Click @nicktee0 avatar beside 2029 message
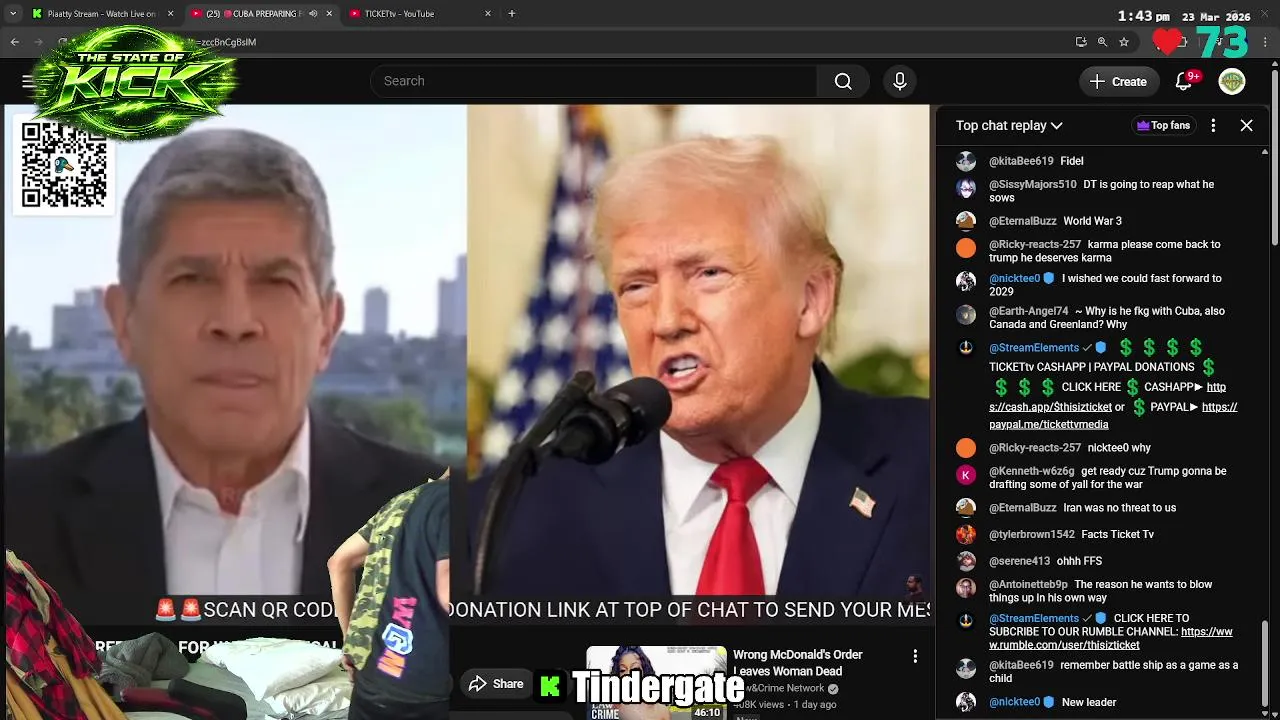This screenshot has height=720, width=1280. point(966,281)
